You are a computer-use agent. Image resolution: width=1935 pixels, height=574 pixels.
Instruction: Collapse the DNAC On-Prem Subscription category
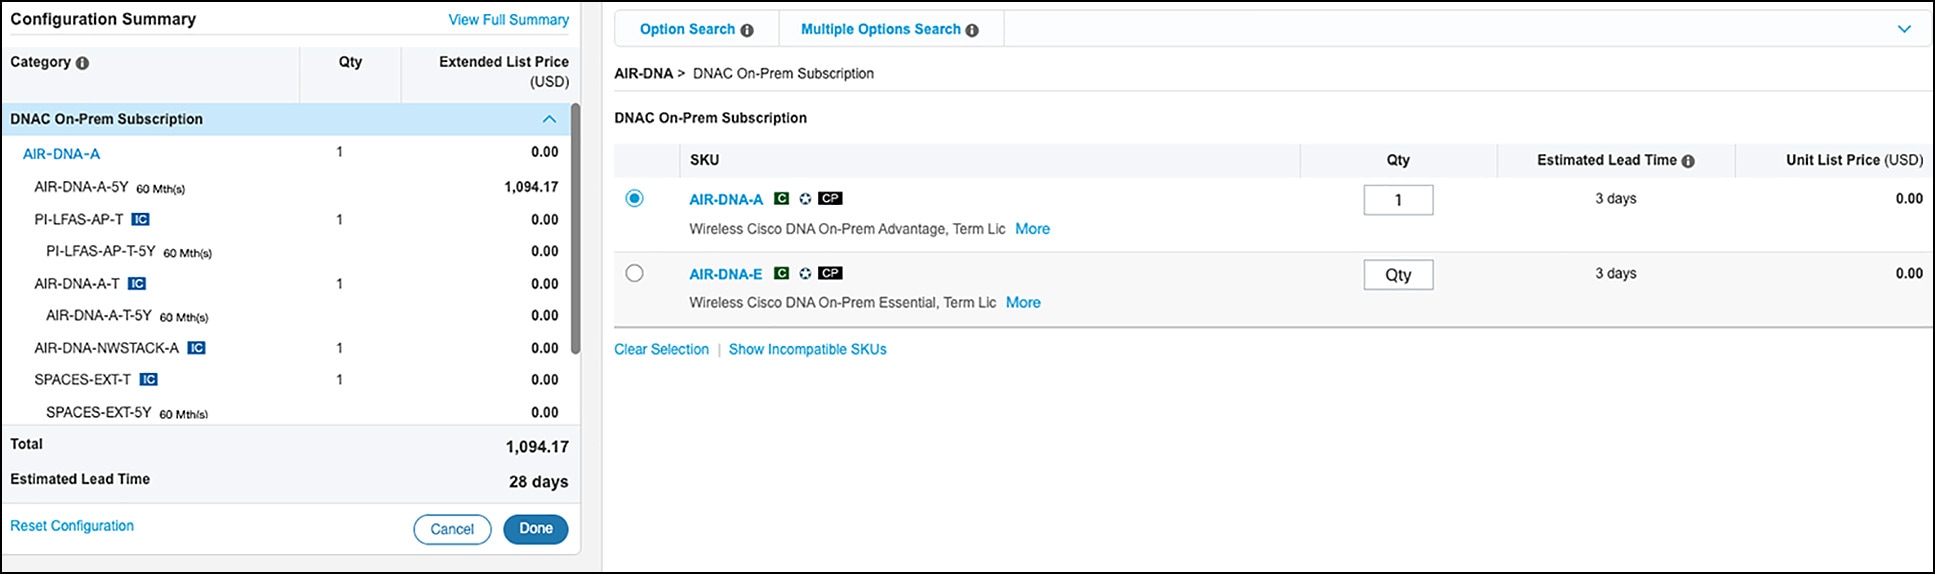tap(549, 119)
